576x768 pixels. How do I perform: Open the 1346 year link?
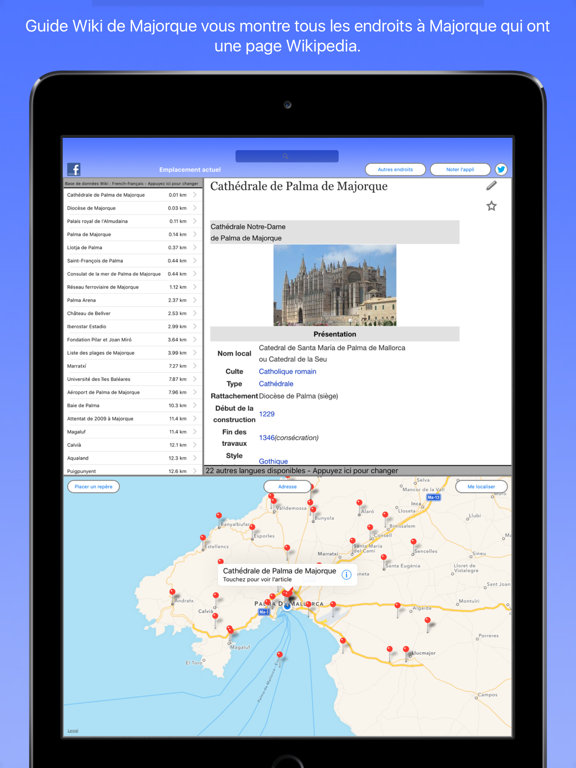click(266, 438)
